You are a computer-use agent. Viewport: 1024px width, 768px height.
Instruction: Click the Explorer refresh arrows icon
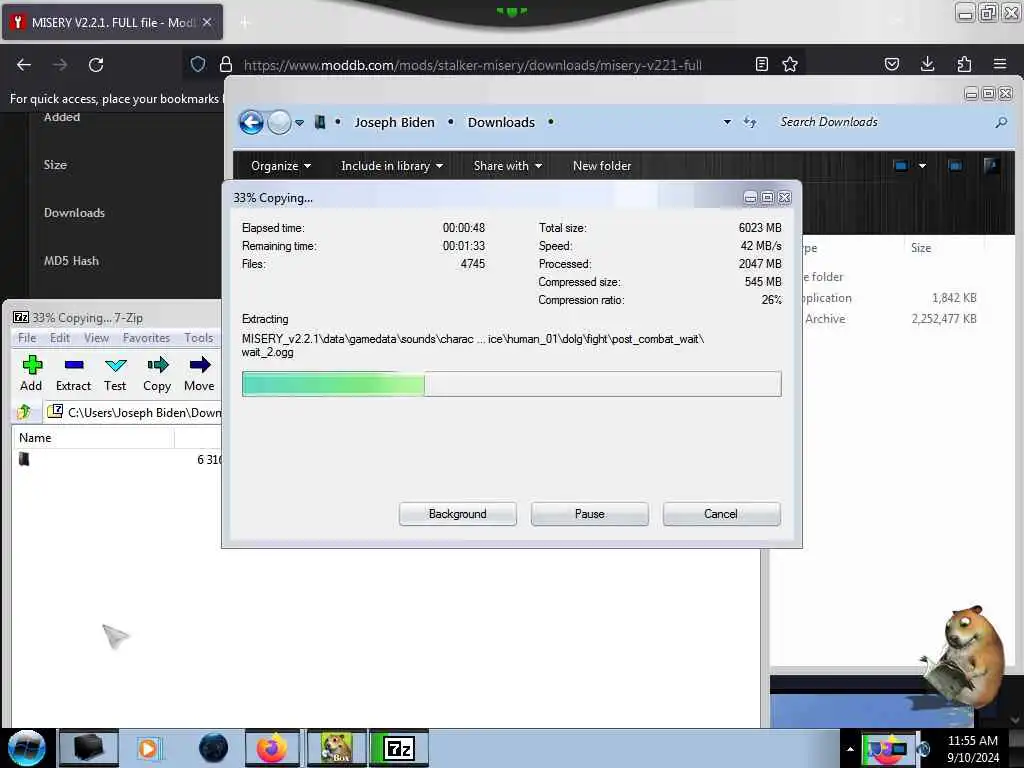750,122
